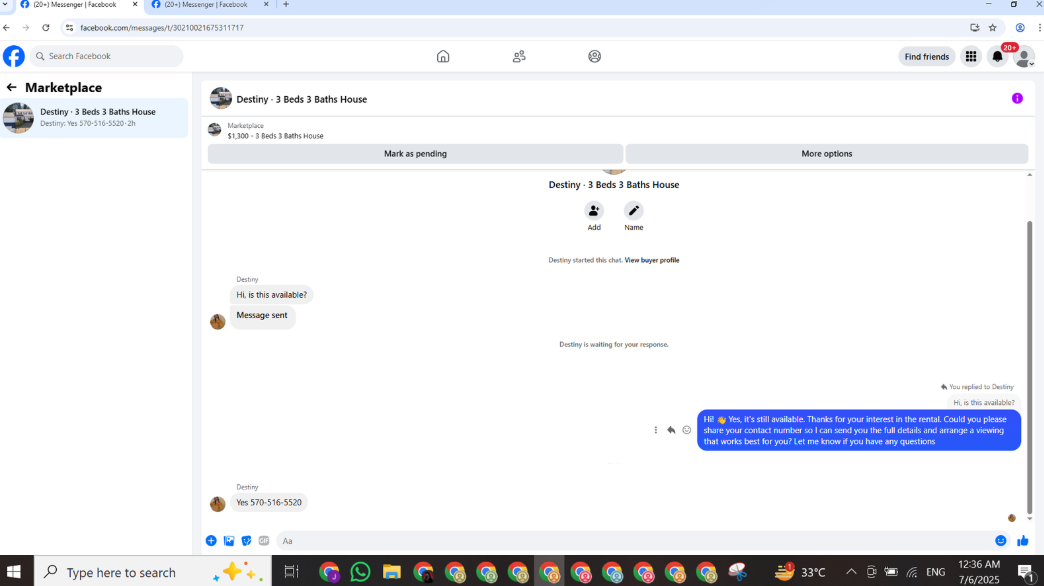Click the 'Hi, is this available?' message from Destiny
The width and height of the screenshot is (1044, 586).
pyautogui.click(x=272, y=295)
